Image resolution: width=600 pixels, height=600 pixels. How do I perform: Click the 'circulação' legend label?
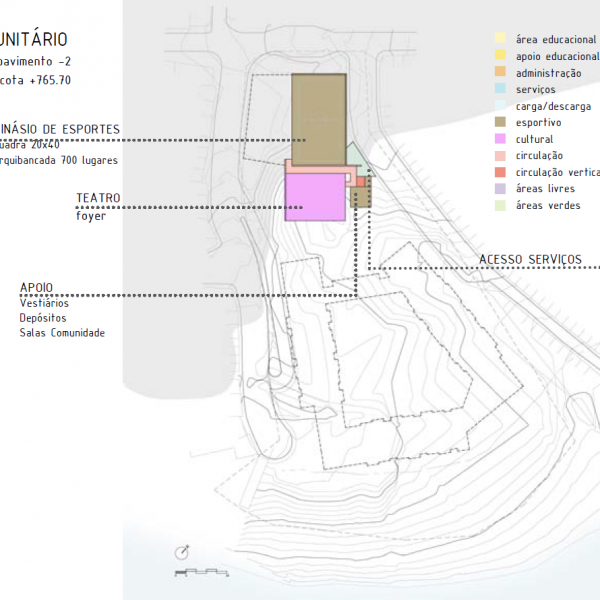tap(539, 156)
